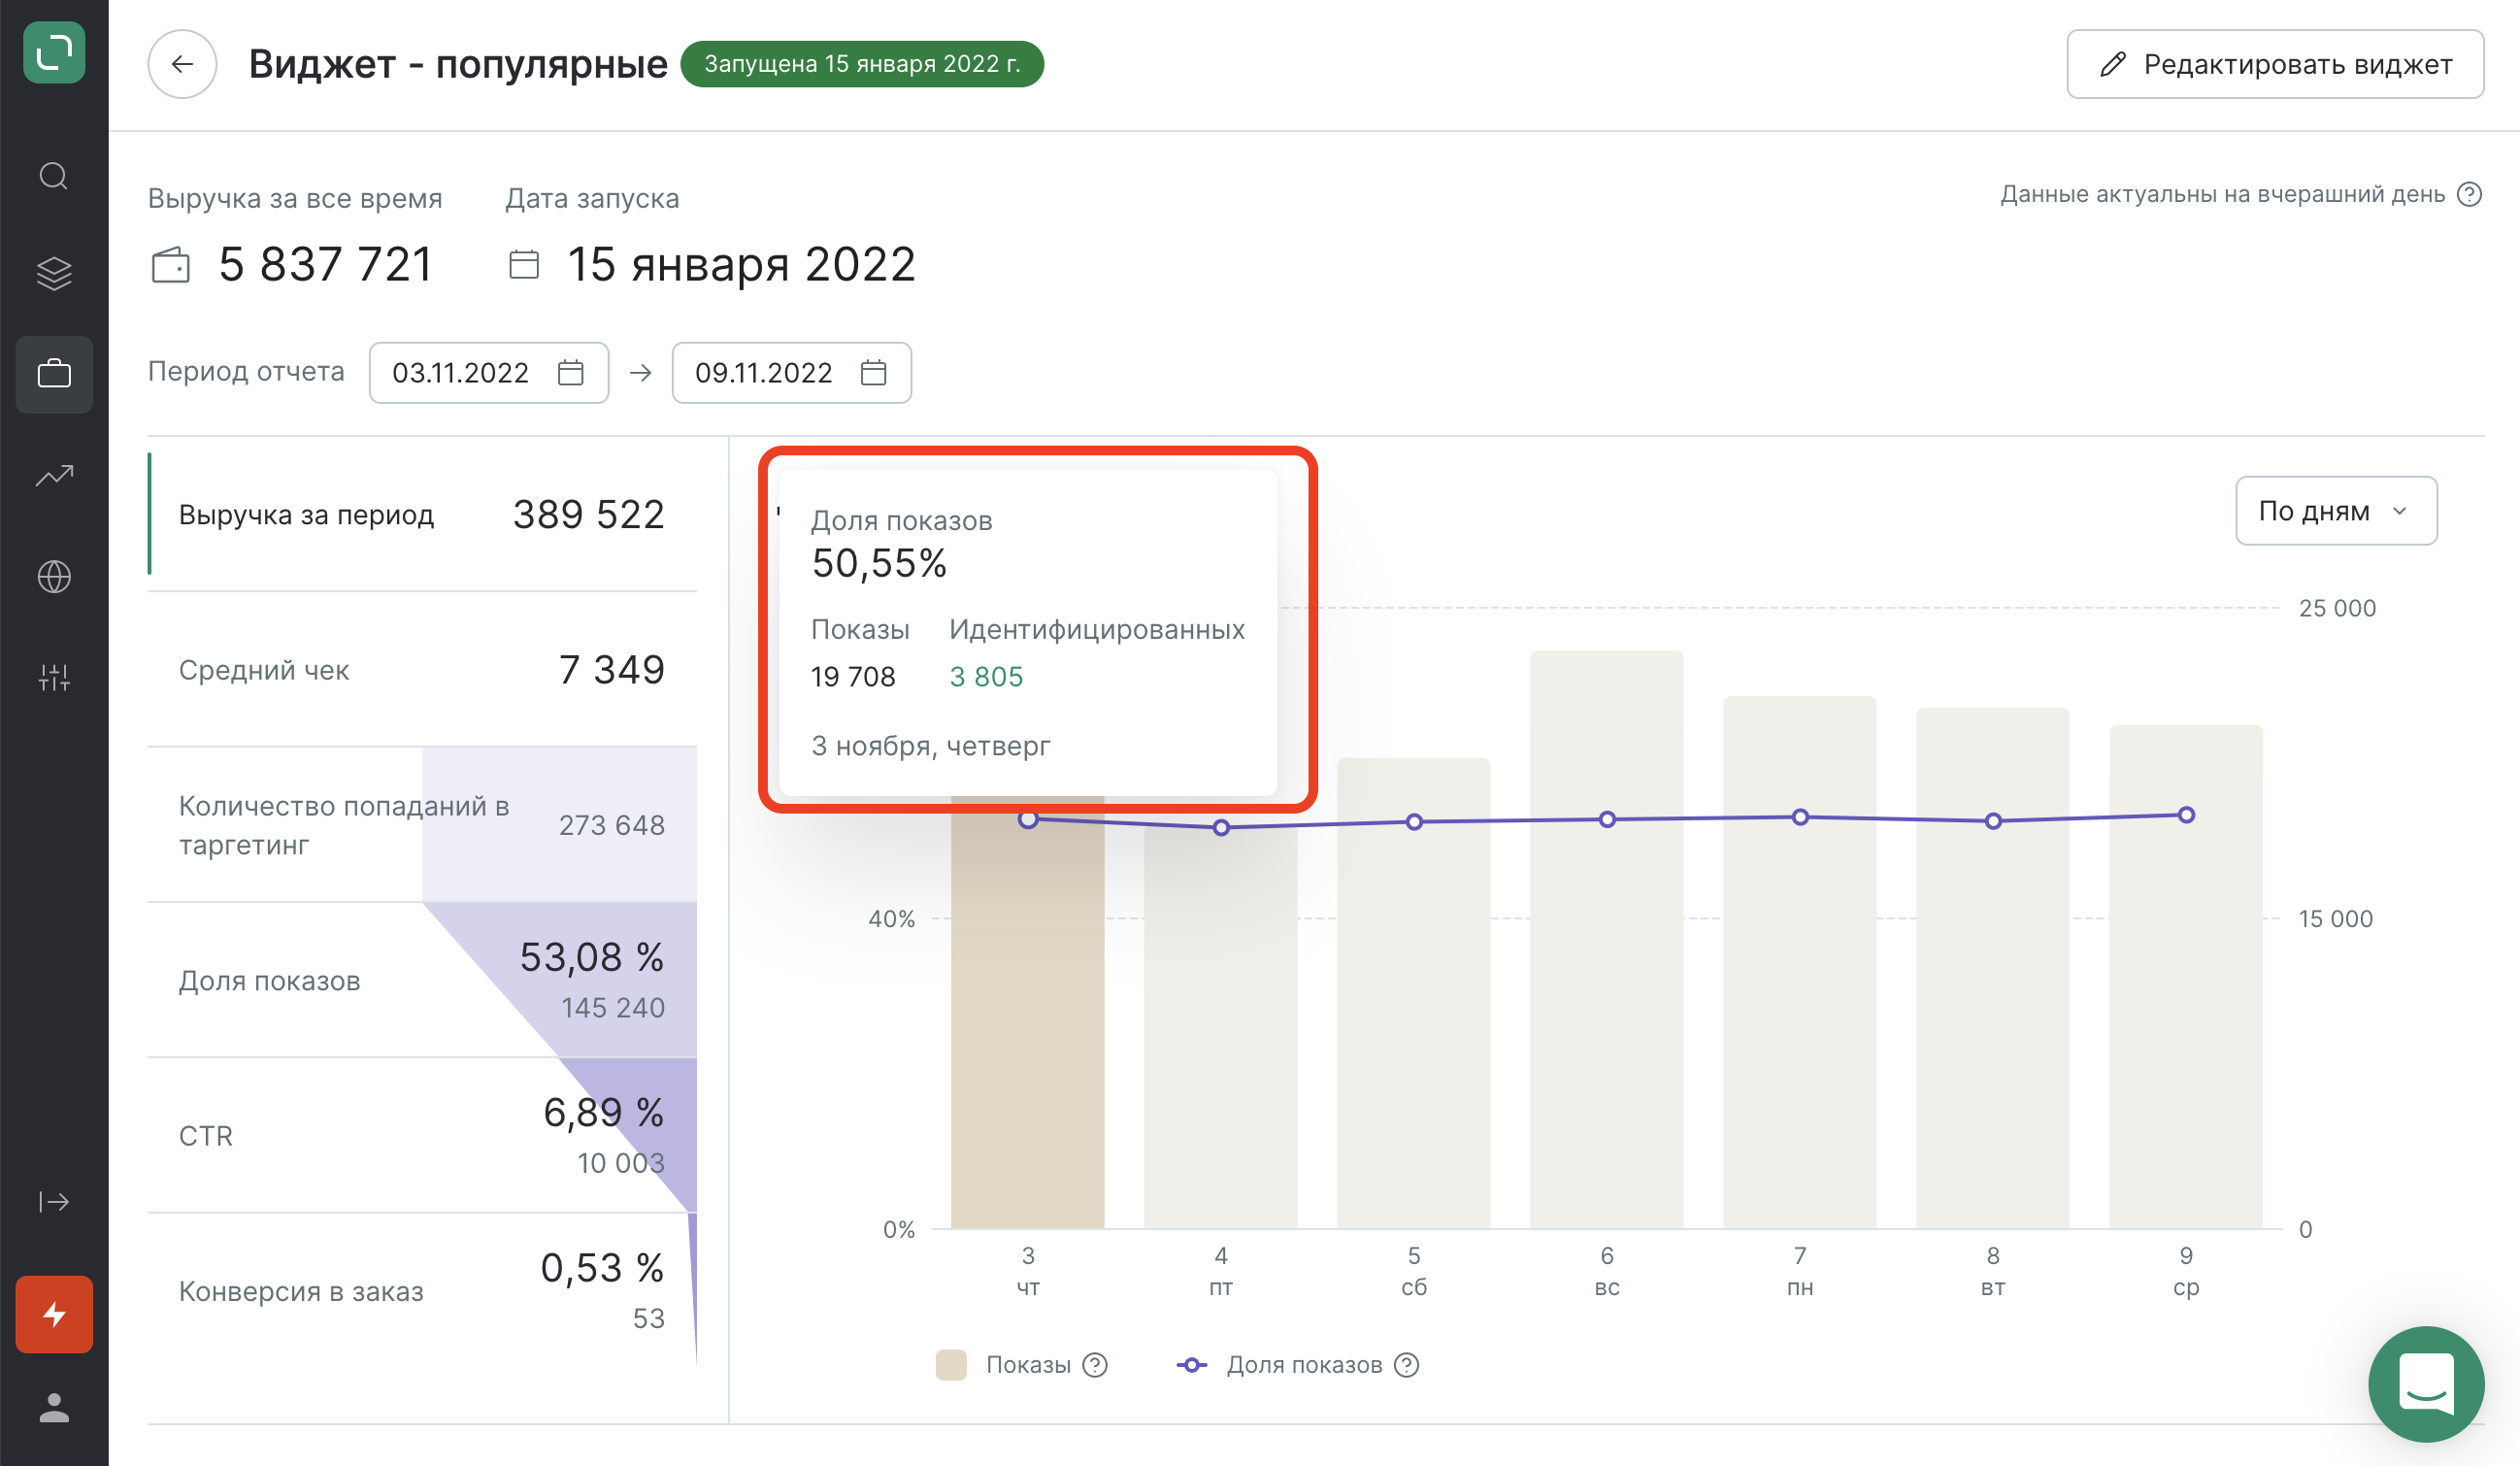Open the user profile icon
This screenshot has width=2520, height=1466.
tap(54, 1408)
